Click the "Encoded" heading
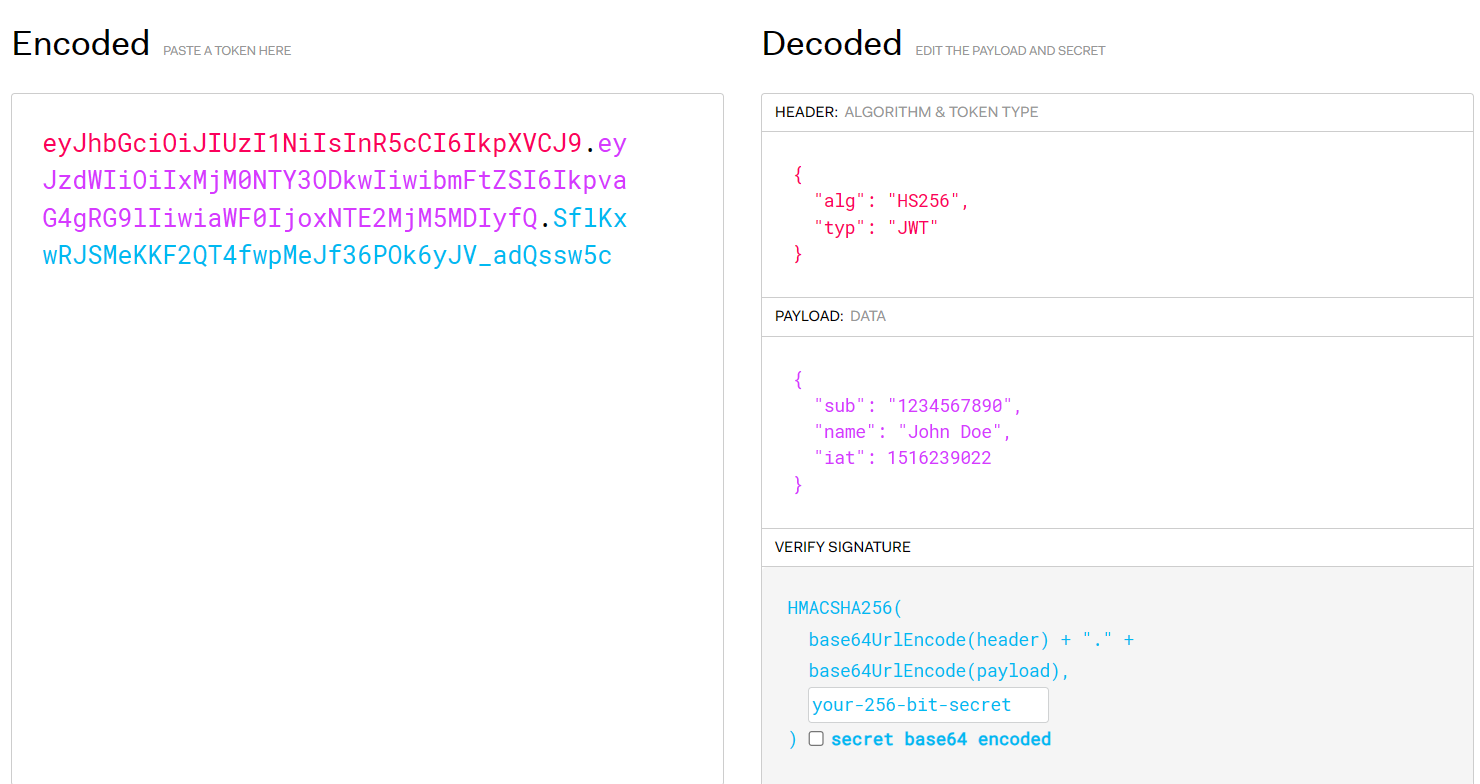 (81, 44)
